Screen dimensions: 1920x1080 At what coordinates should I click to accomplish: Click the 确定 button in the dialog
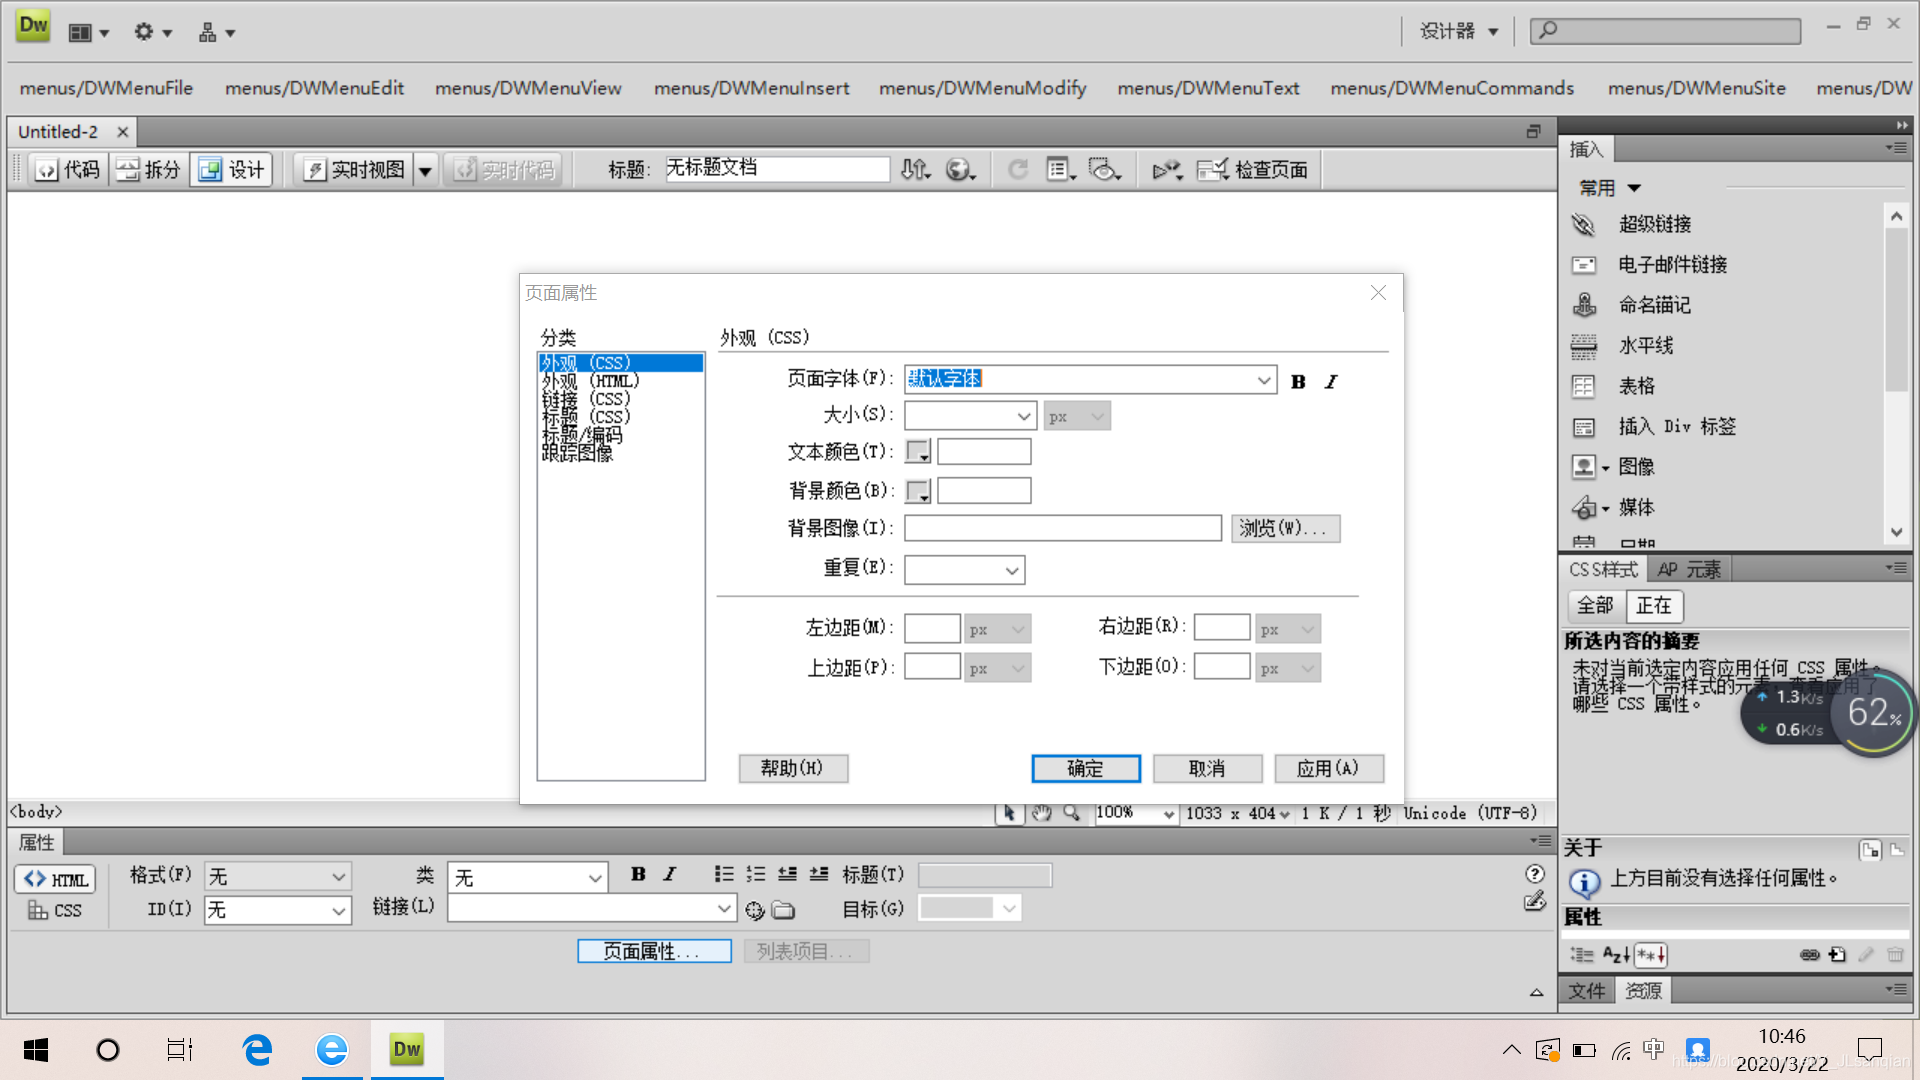pyautogui.click(x=1085, y=768)
